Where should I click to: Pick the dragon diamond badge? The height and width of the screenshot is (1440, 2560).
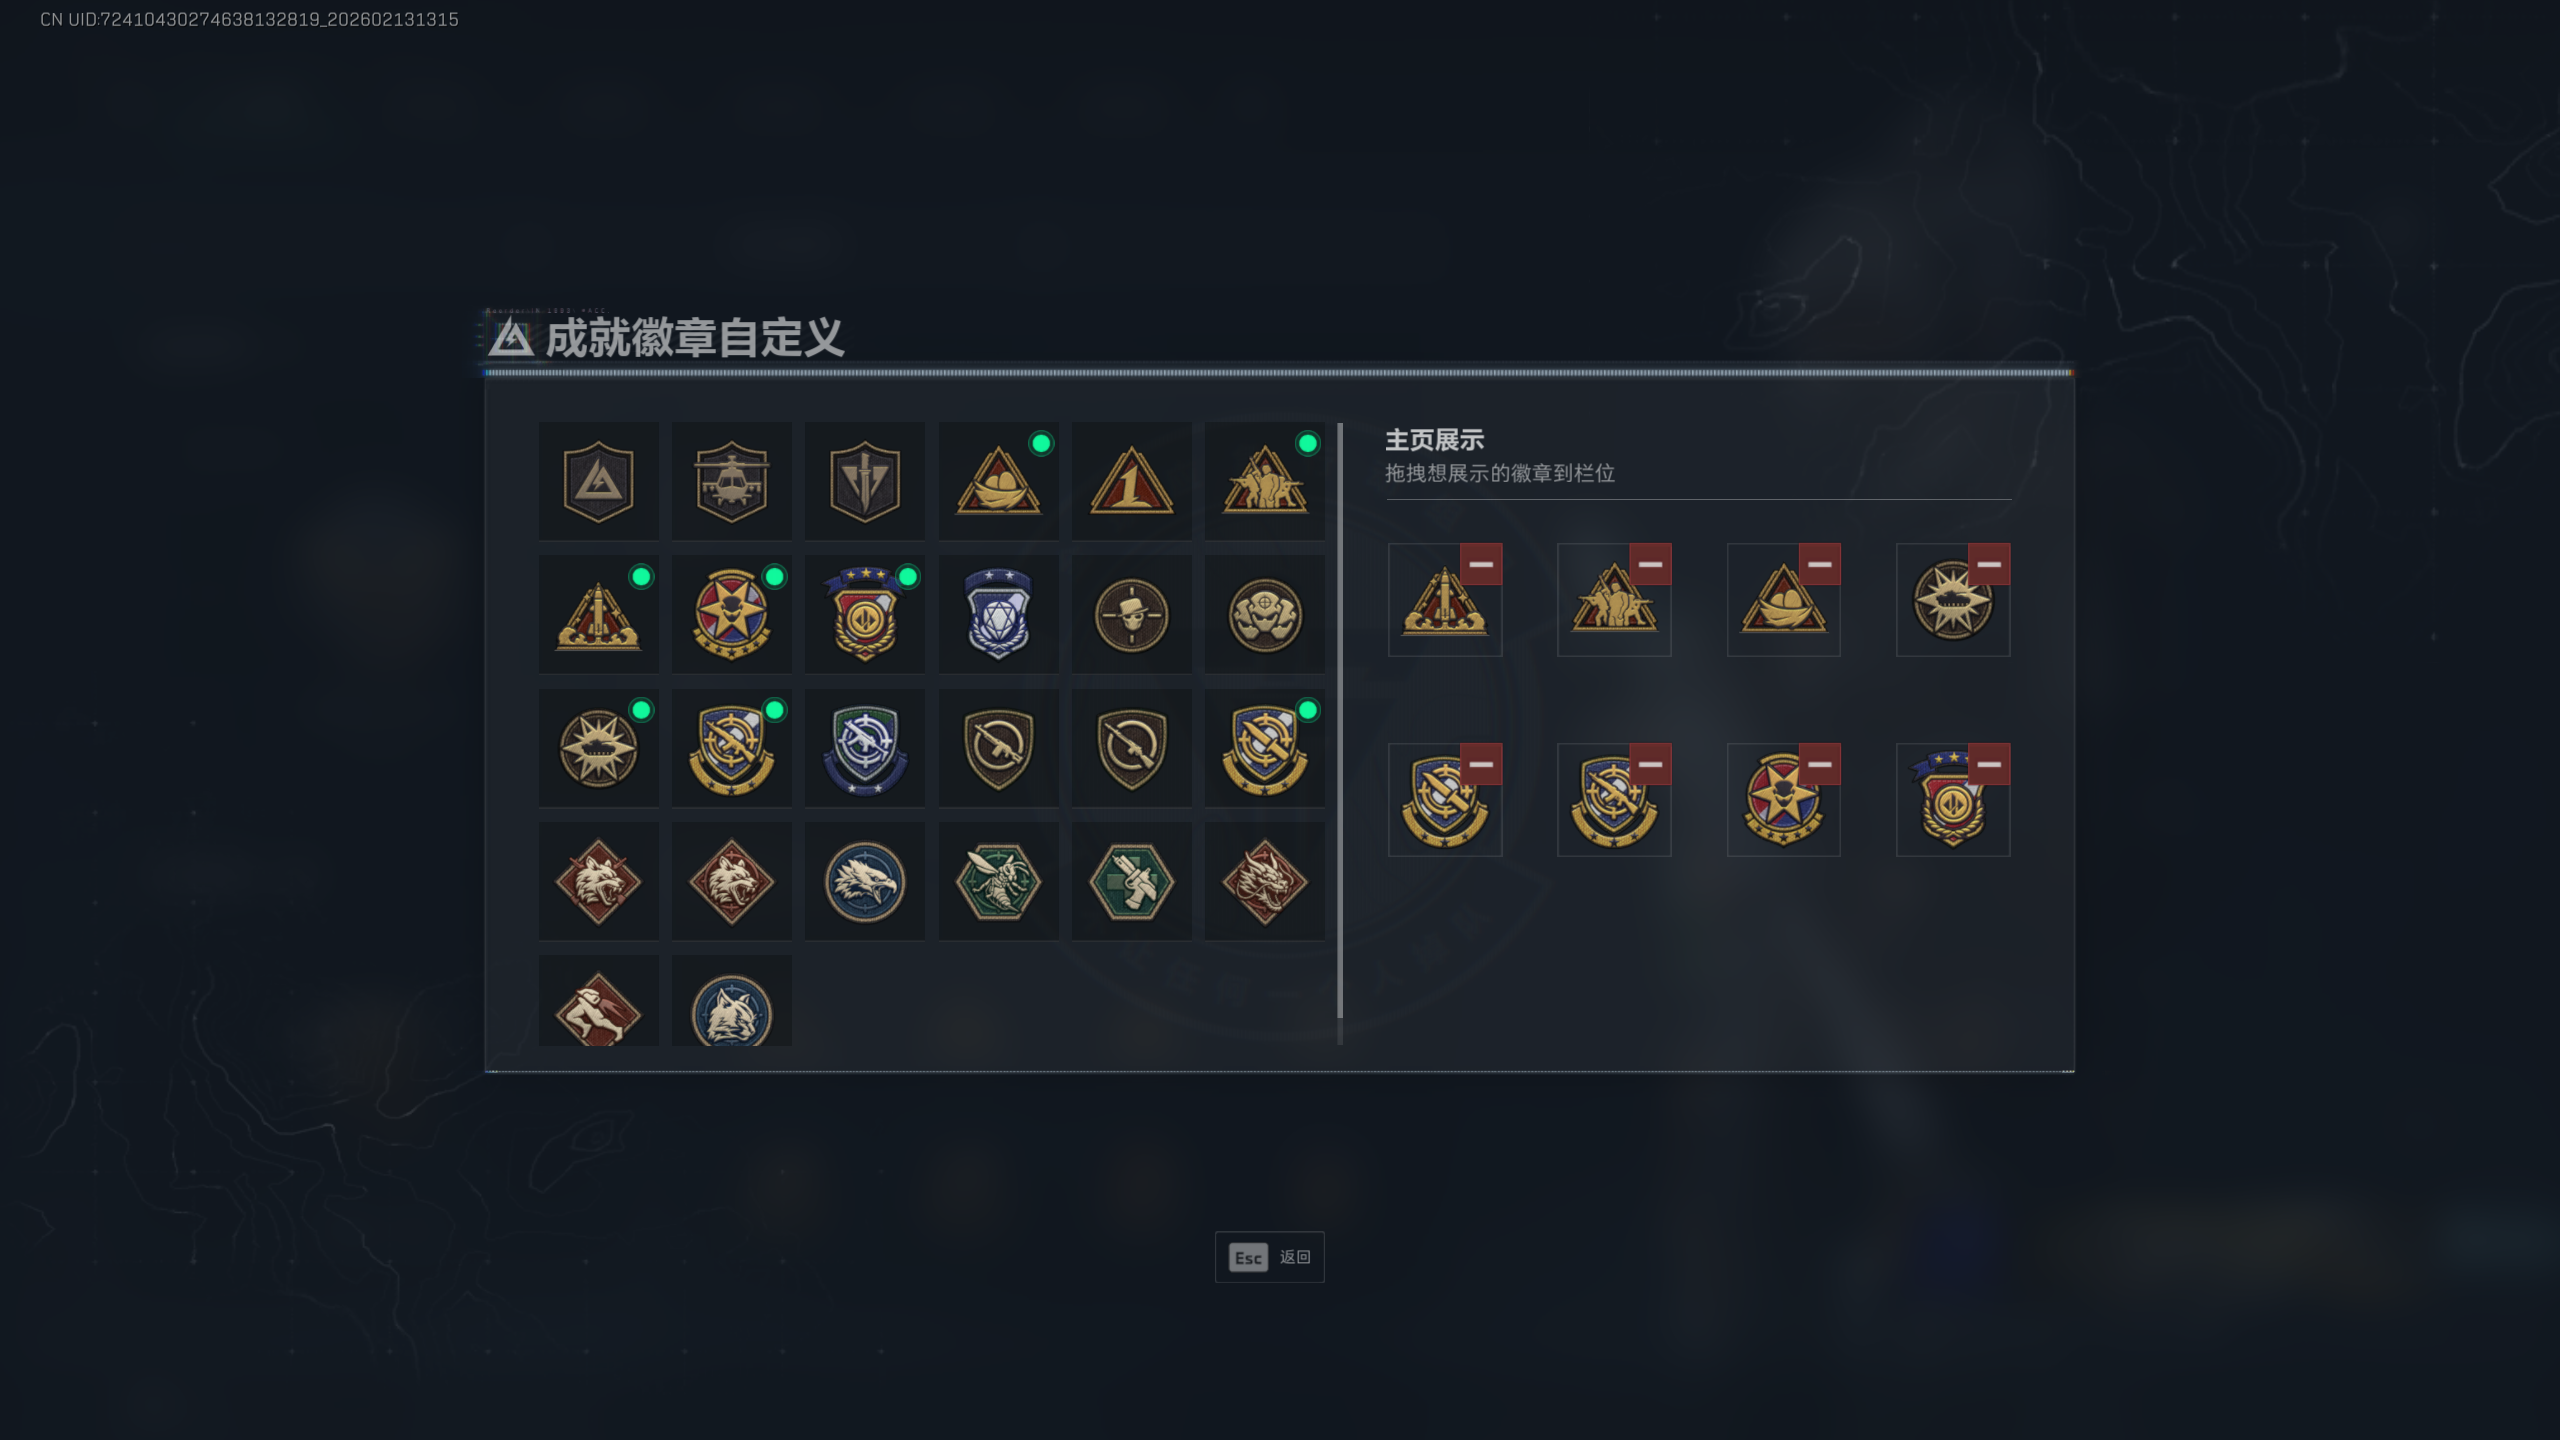pyautogui.click(x=1264, y=881)
